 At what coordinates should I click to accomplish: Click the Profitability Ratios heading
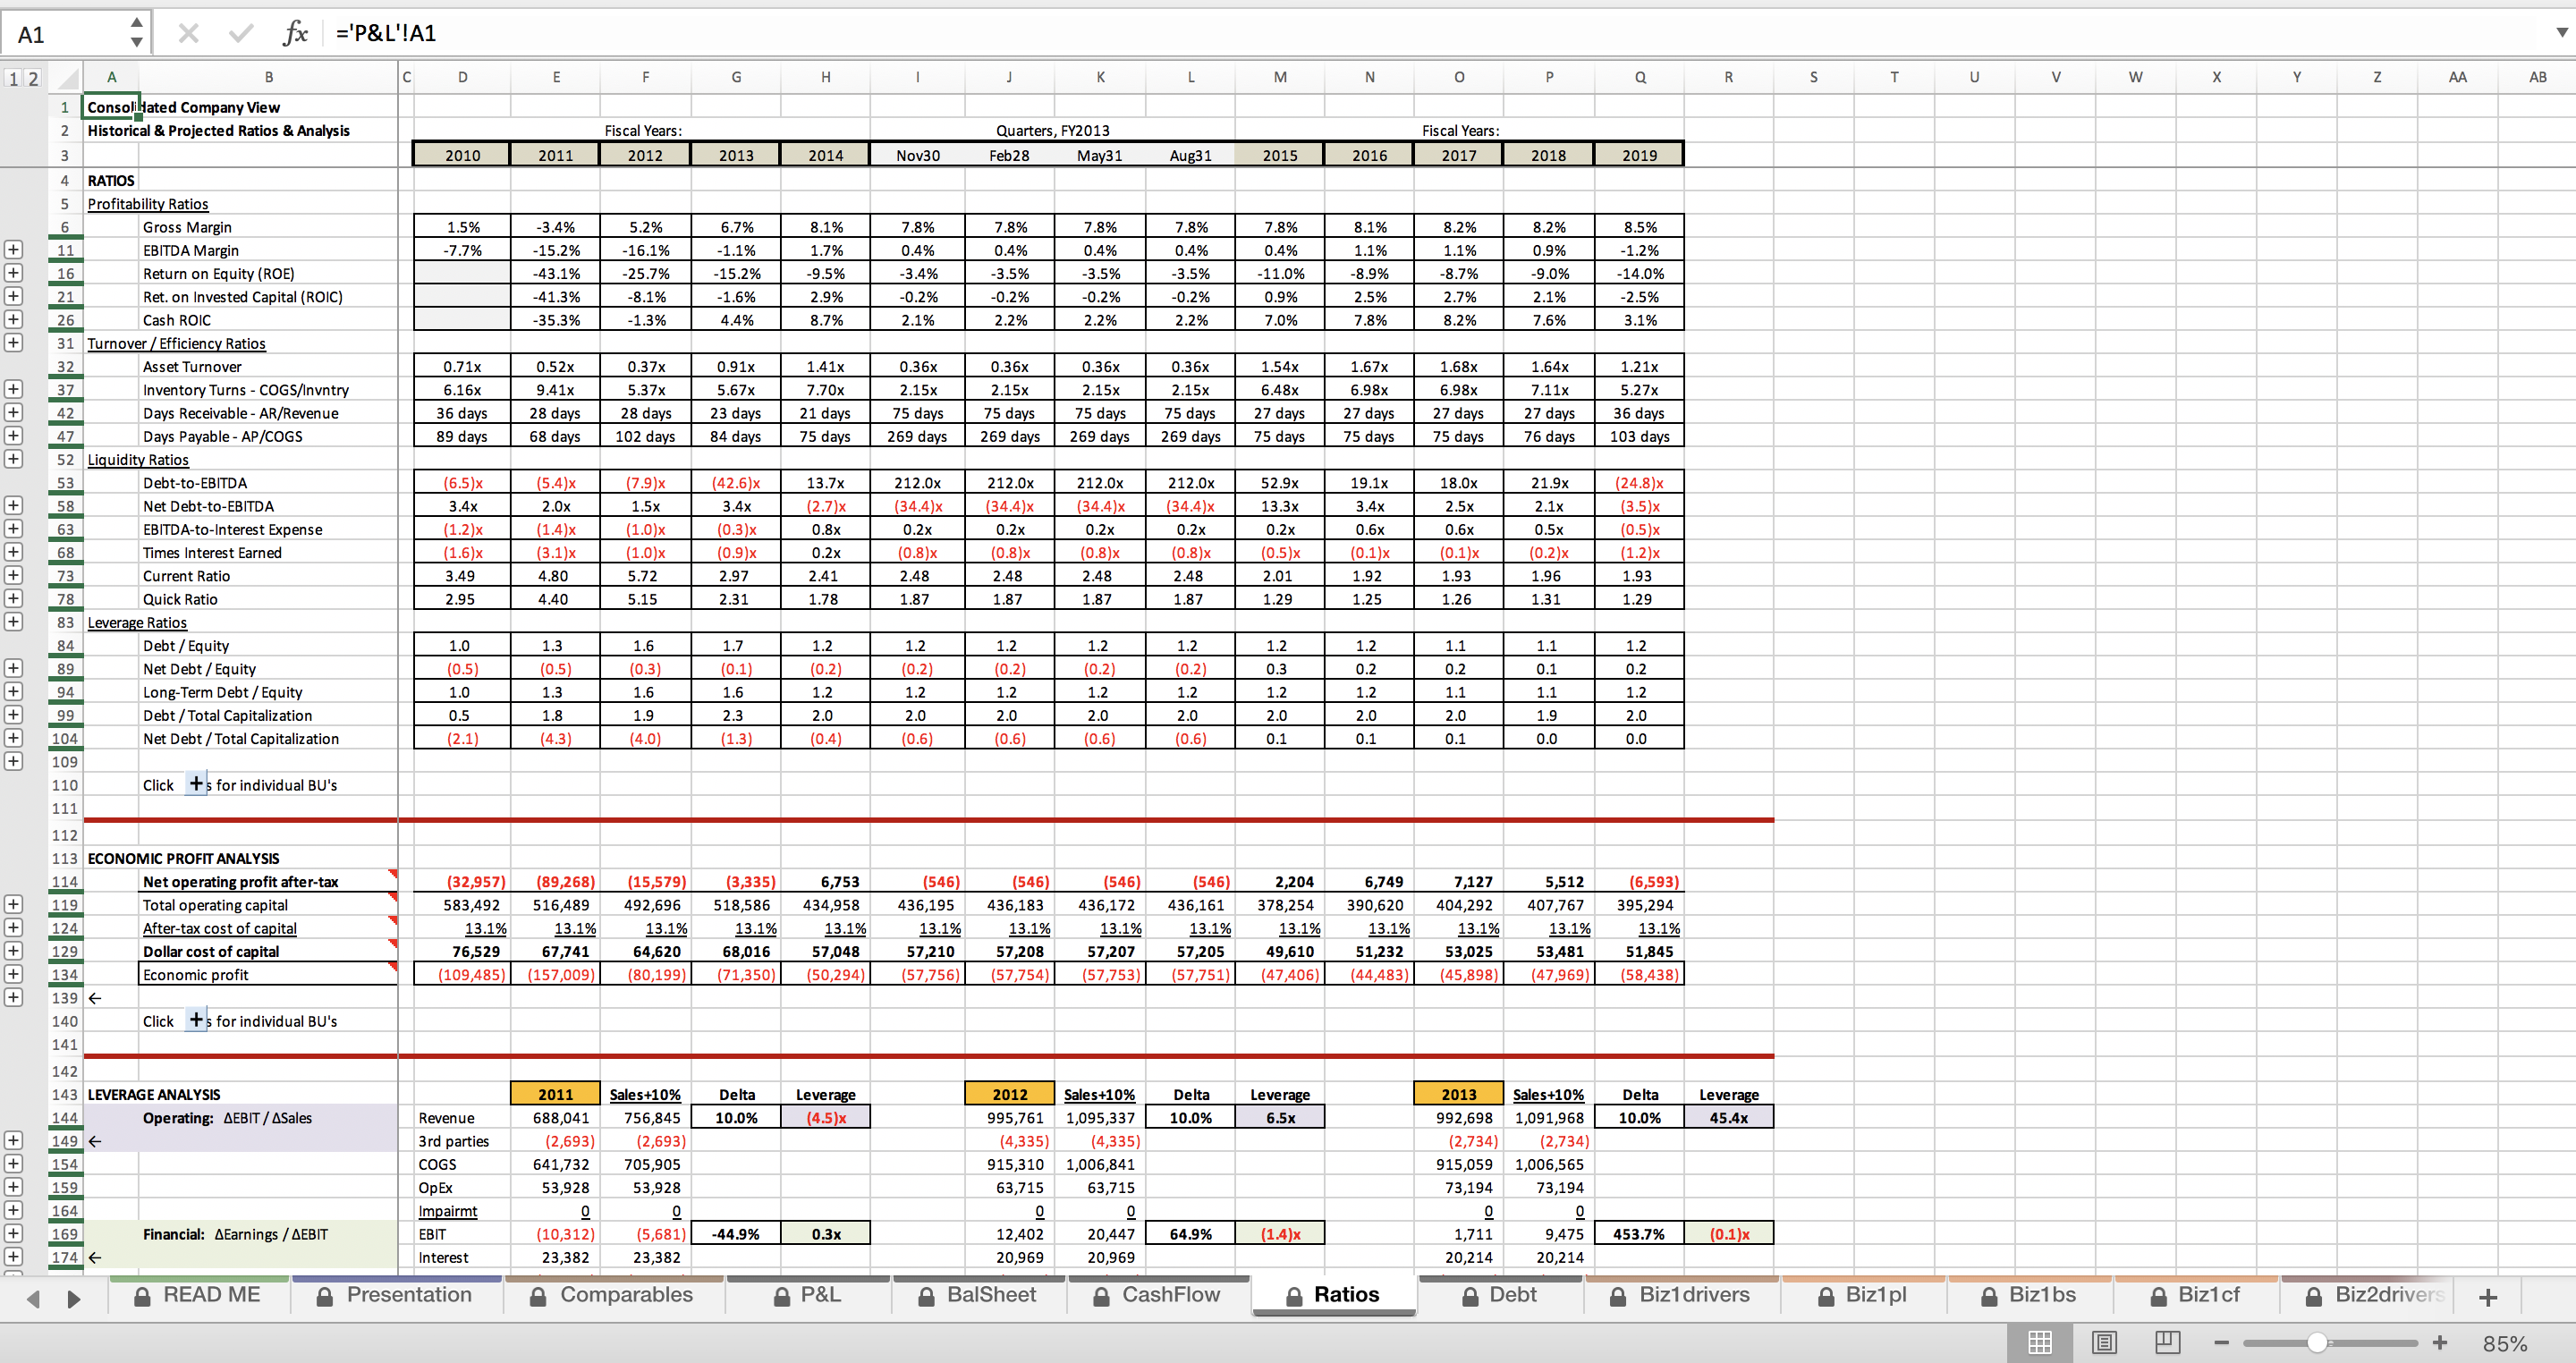tap(148, 204)
